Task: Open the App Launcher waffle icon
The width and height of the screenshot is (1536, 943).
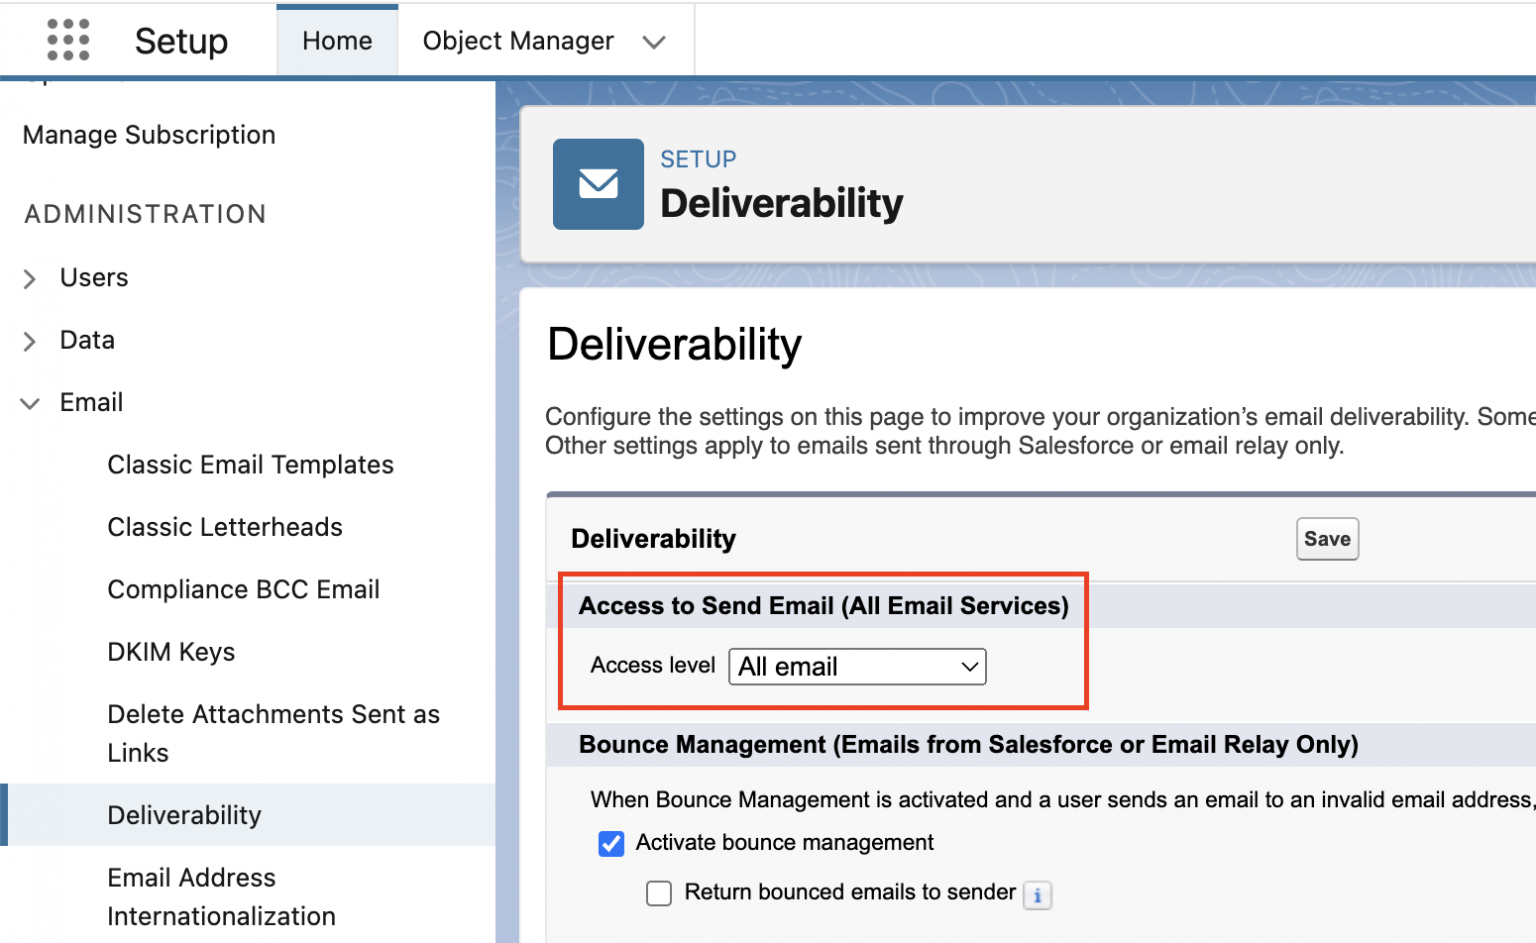Action: [x=66, y=40]
